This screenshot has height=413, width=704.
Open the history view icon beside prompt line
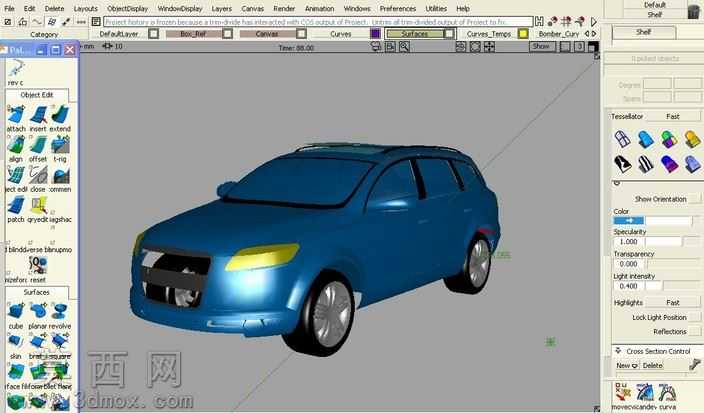(x=96, y=21)
